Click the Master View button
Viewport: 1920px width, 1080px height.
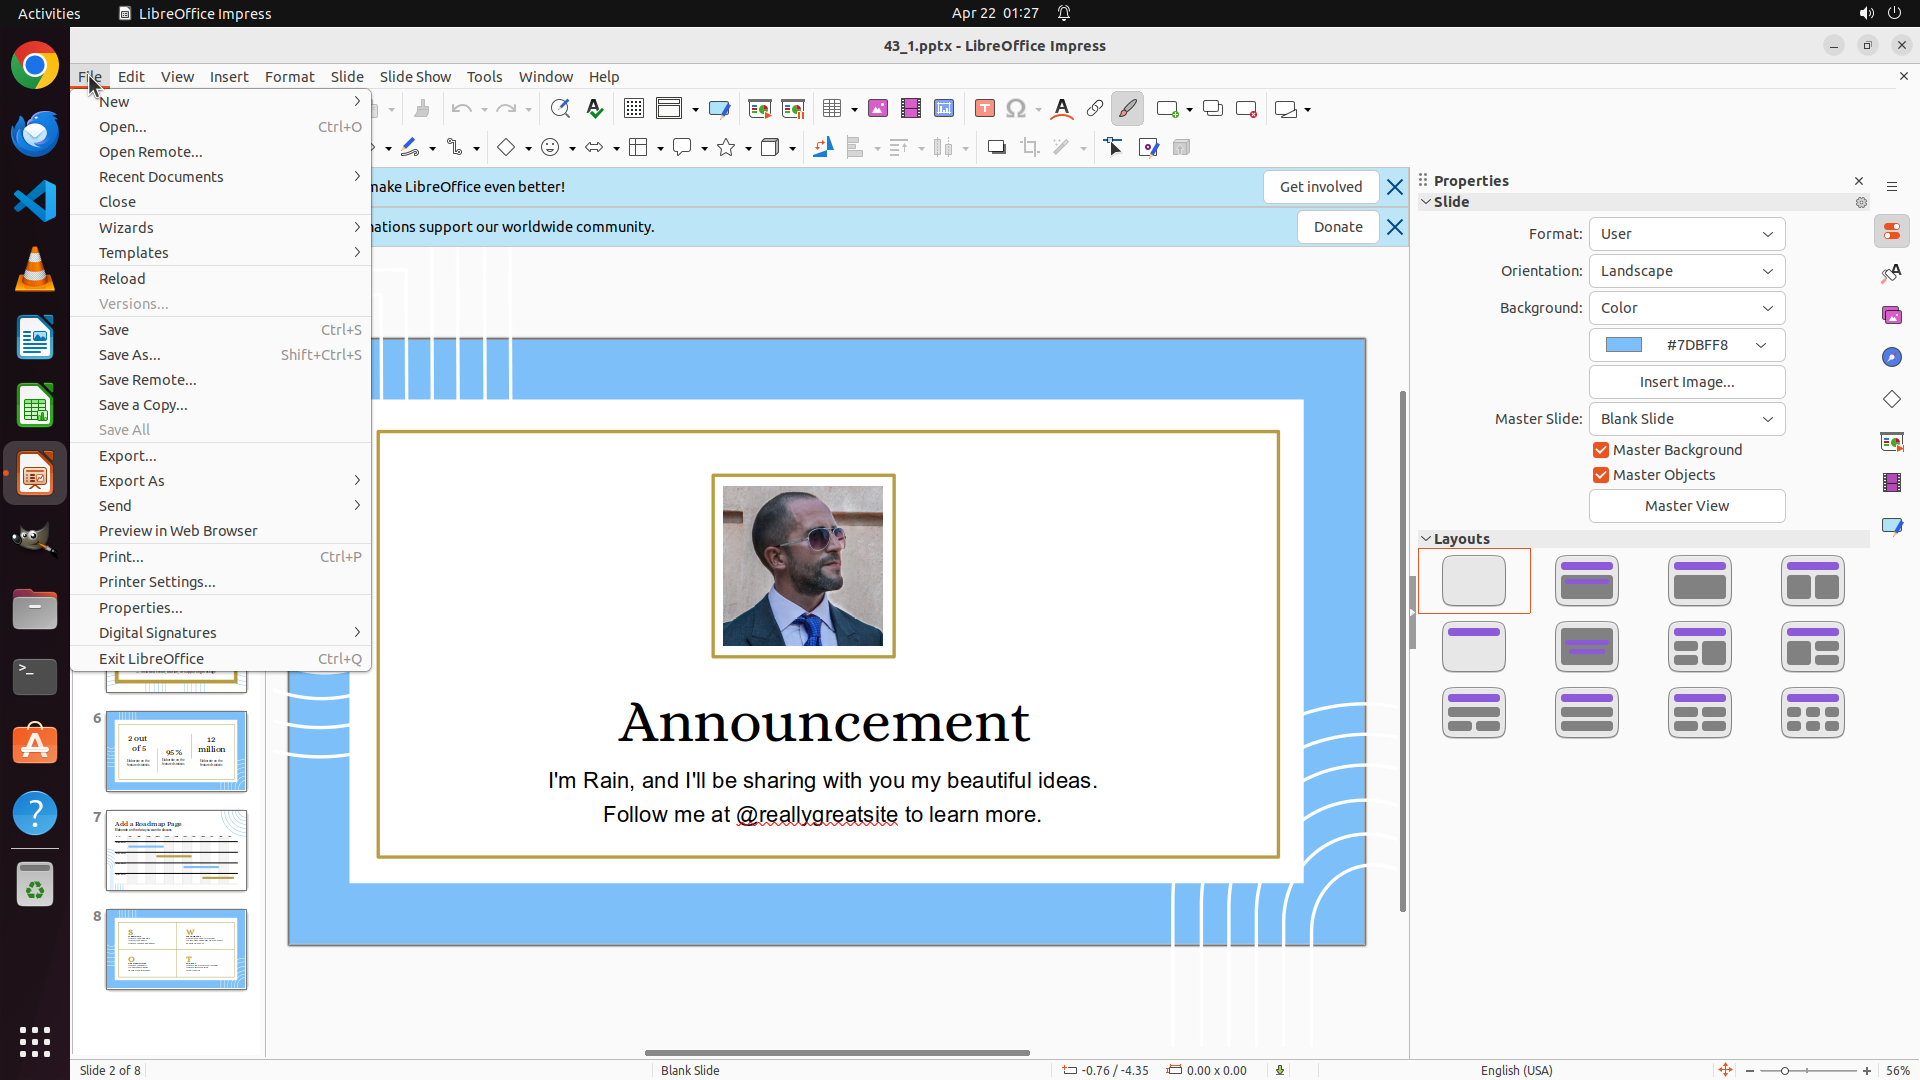coord(1686,506)
